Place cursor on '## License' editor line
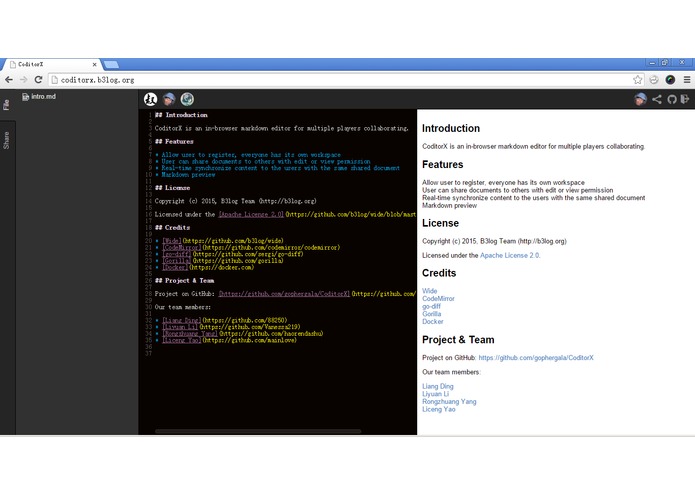 click(172, 188)
